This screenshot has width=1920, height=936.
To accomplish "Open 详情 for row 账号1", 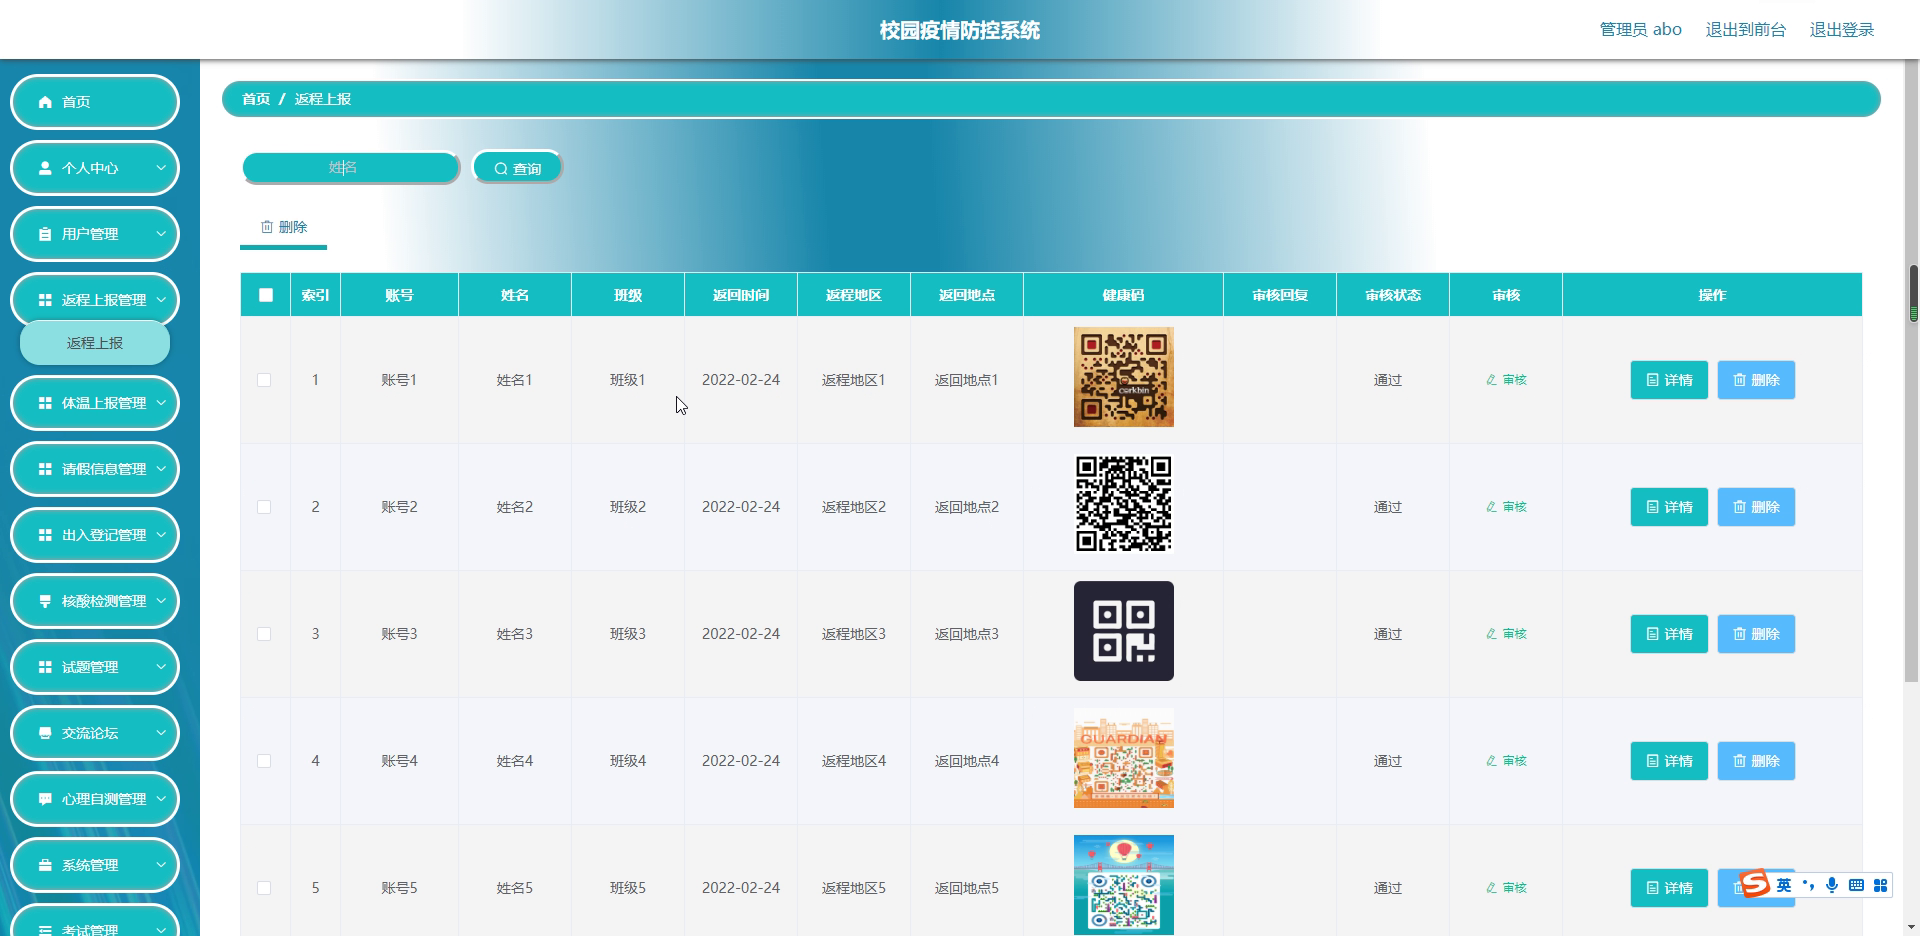I will tap(1669, 380).
